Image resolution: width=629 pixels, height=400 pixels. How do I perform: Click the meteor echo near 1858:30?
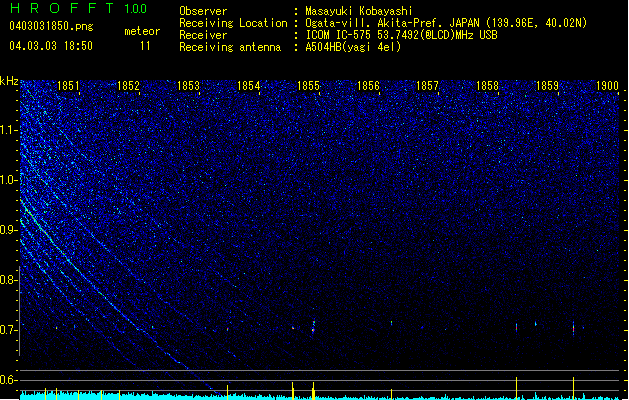click(x=516, y=327)
